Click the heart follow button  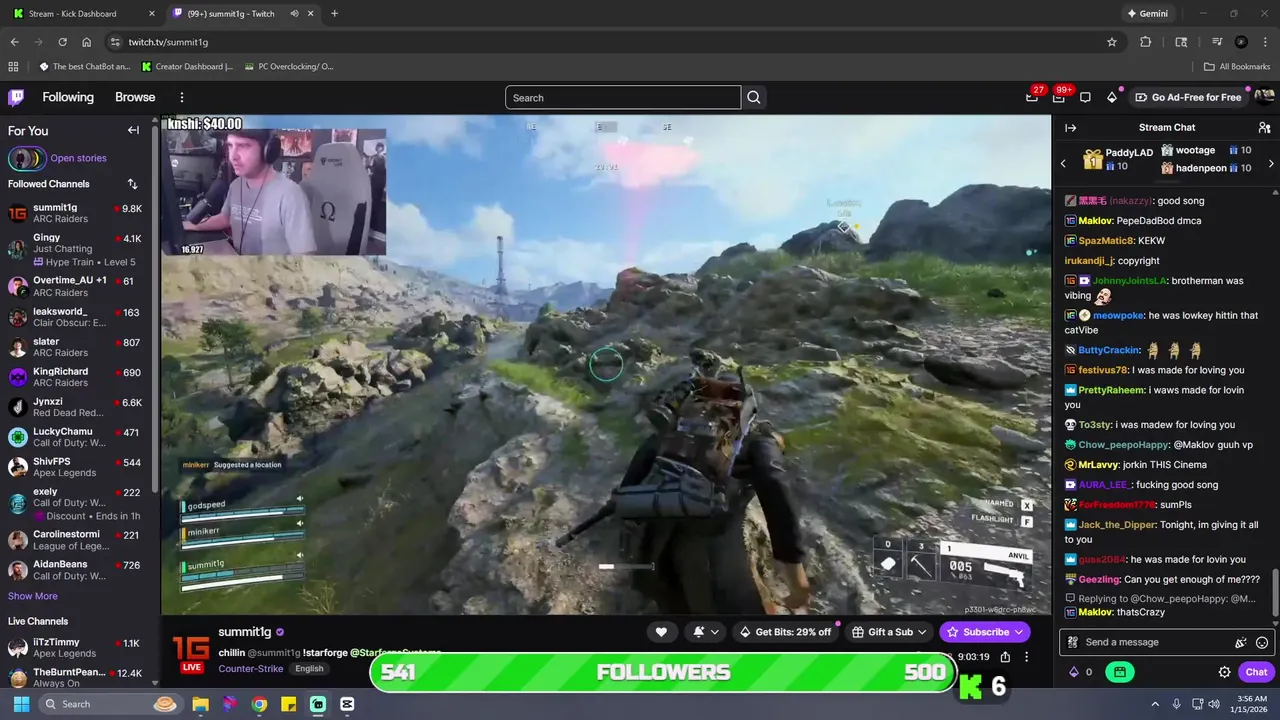tap(661, 631)
